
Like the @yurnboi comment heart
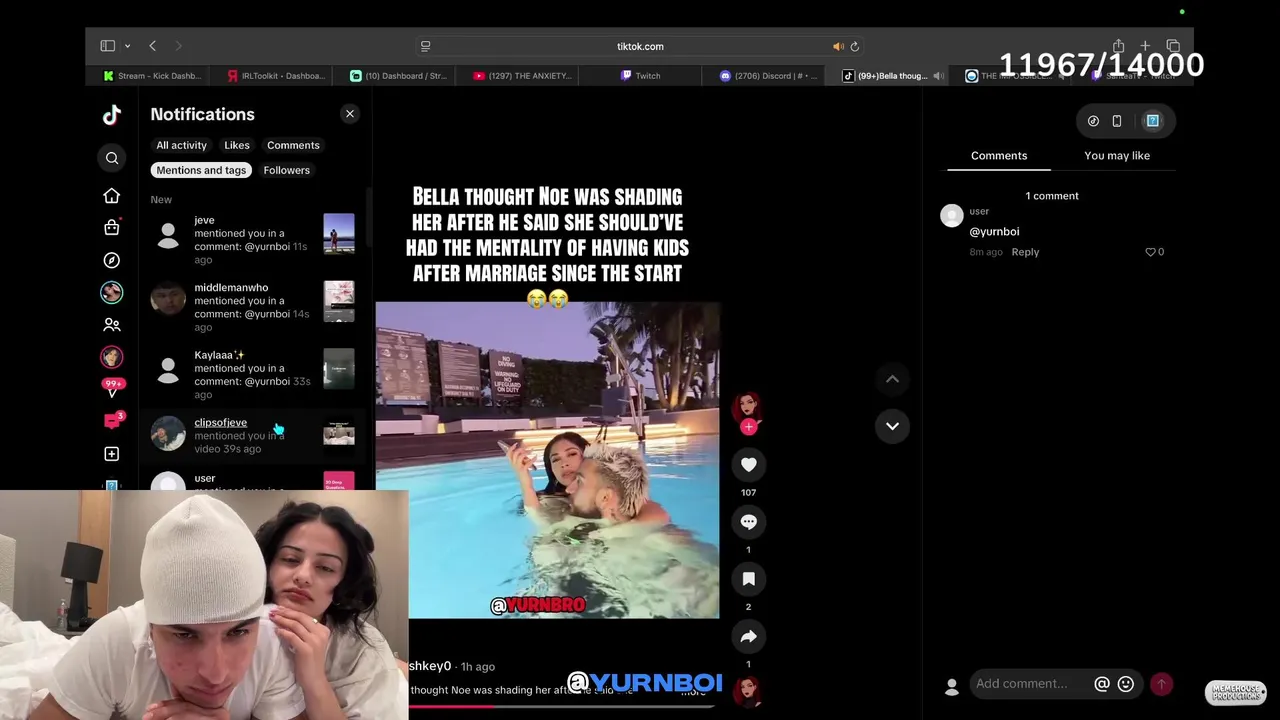click(1150, 252)
